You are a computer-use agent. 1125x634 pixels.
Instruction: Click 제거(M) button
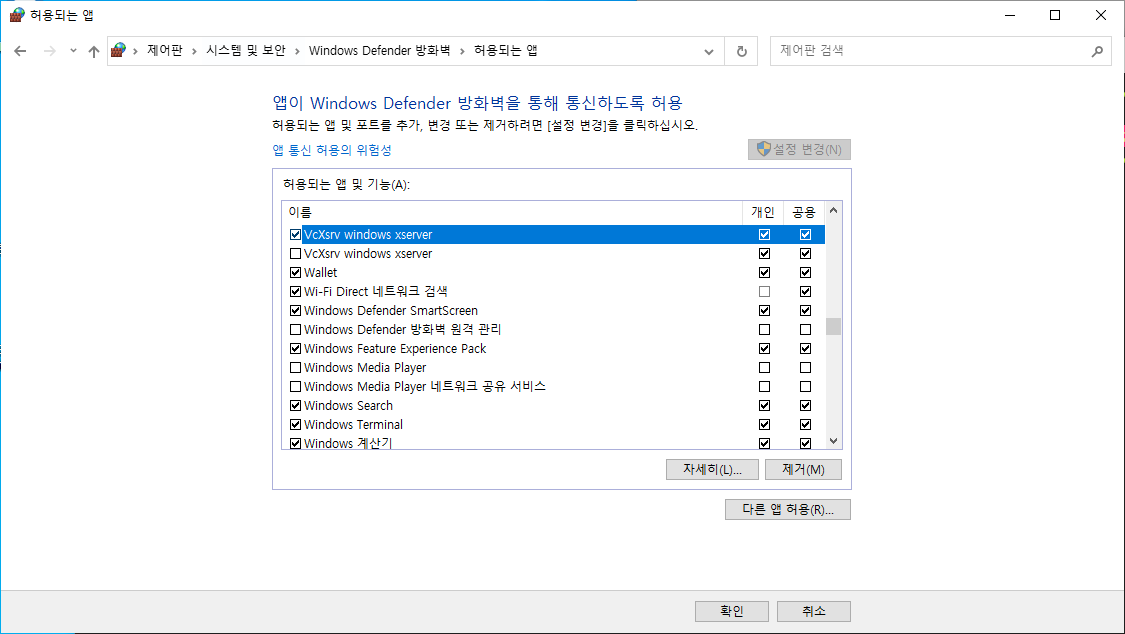(x=803, y=470)
